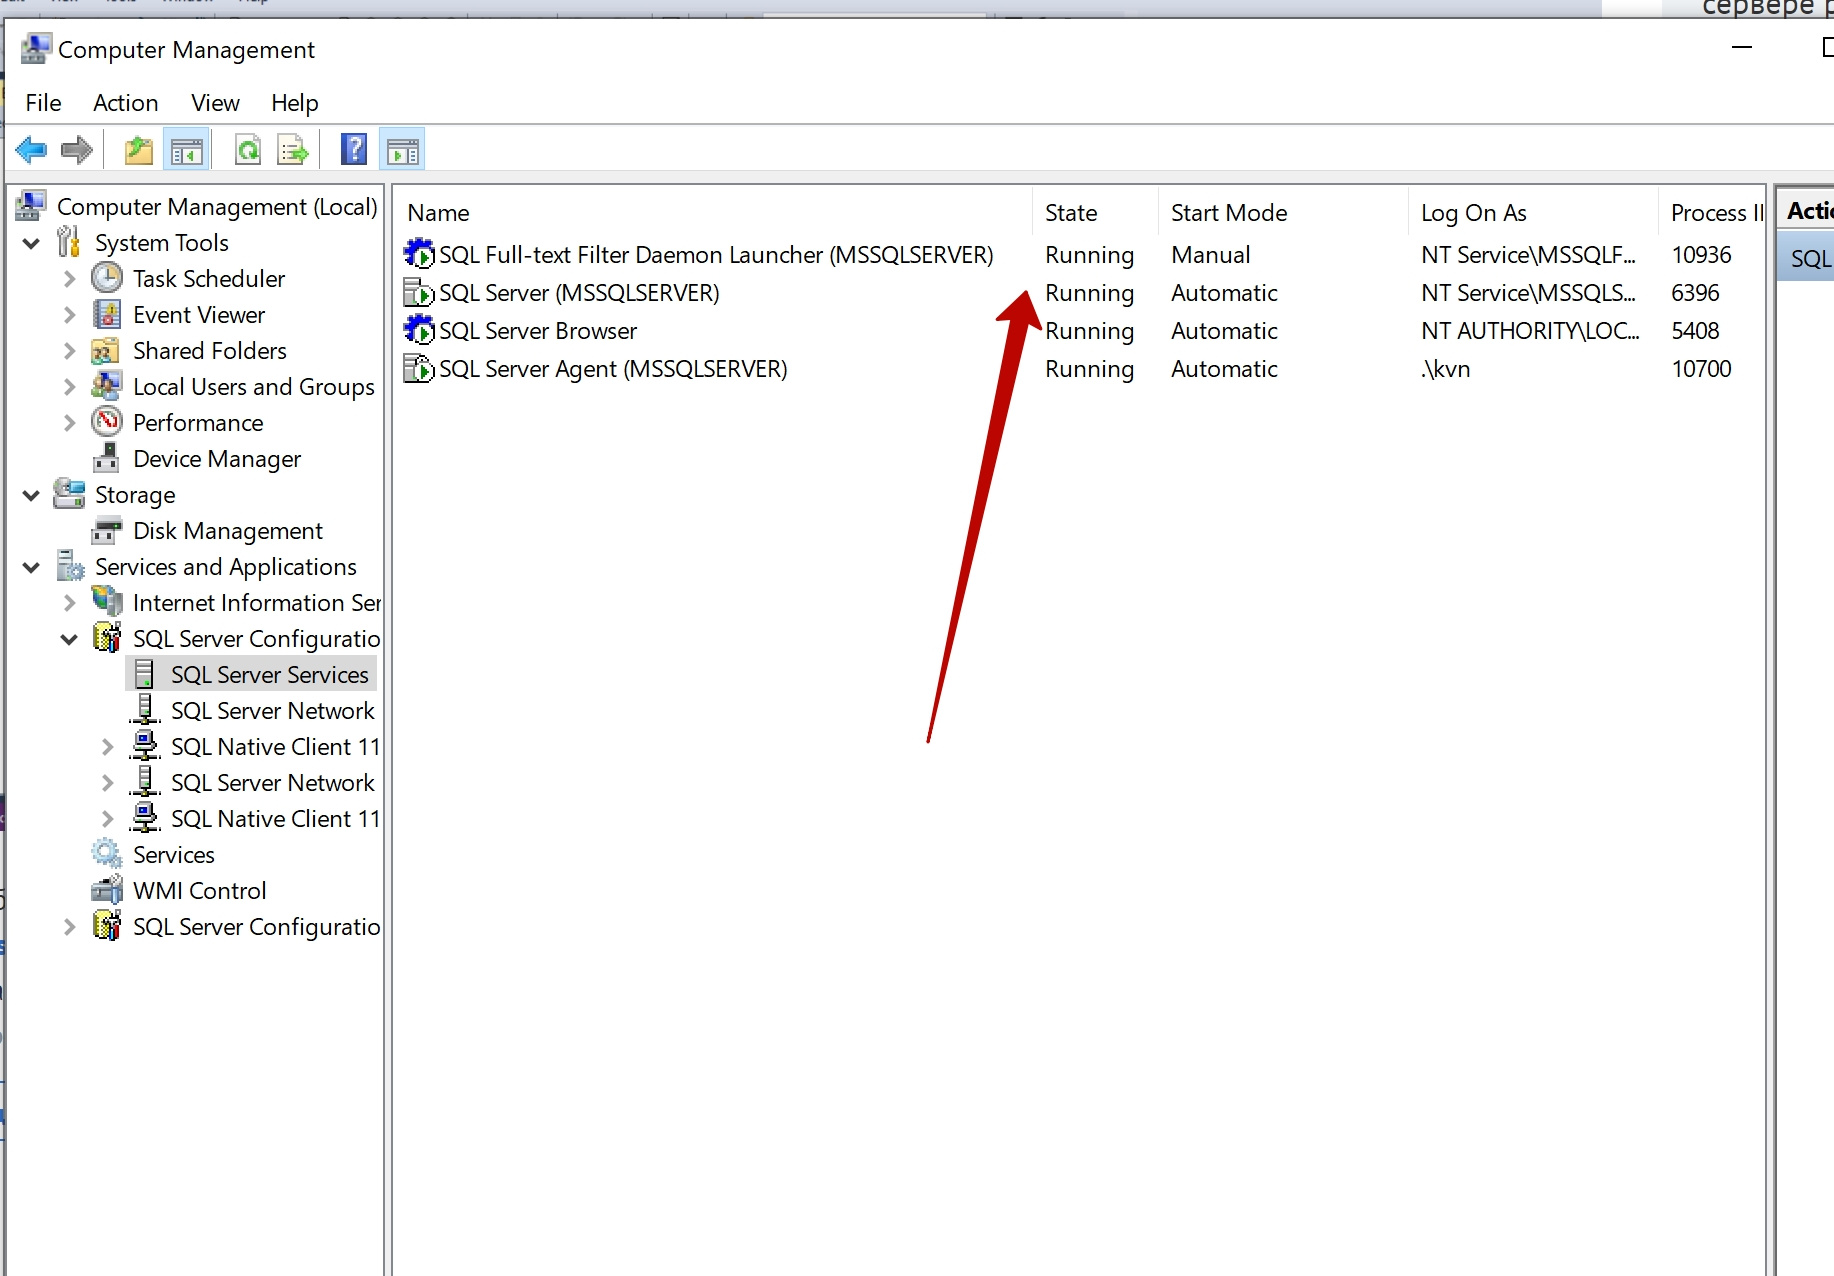Select SQL Server Services tree item
1834x1276 pixels.
269,675
